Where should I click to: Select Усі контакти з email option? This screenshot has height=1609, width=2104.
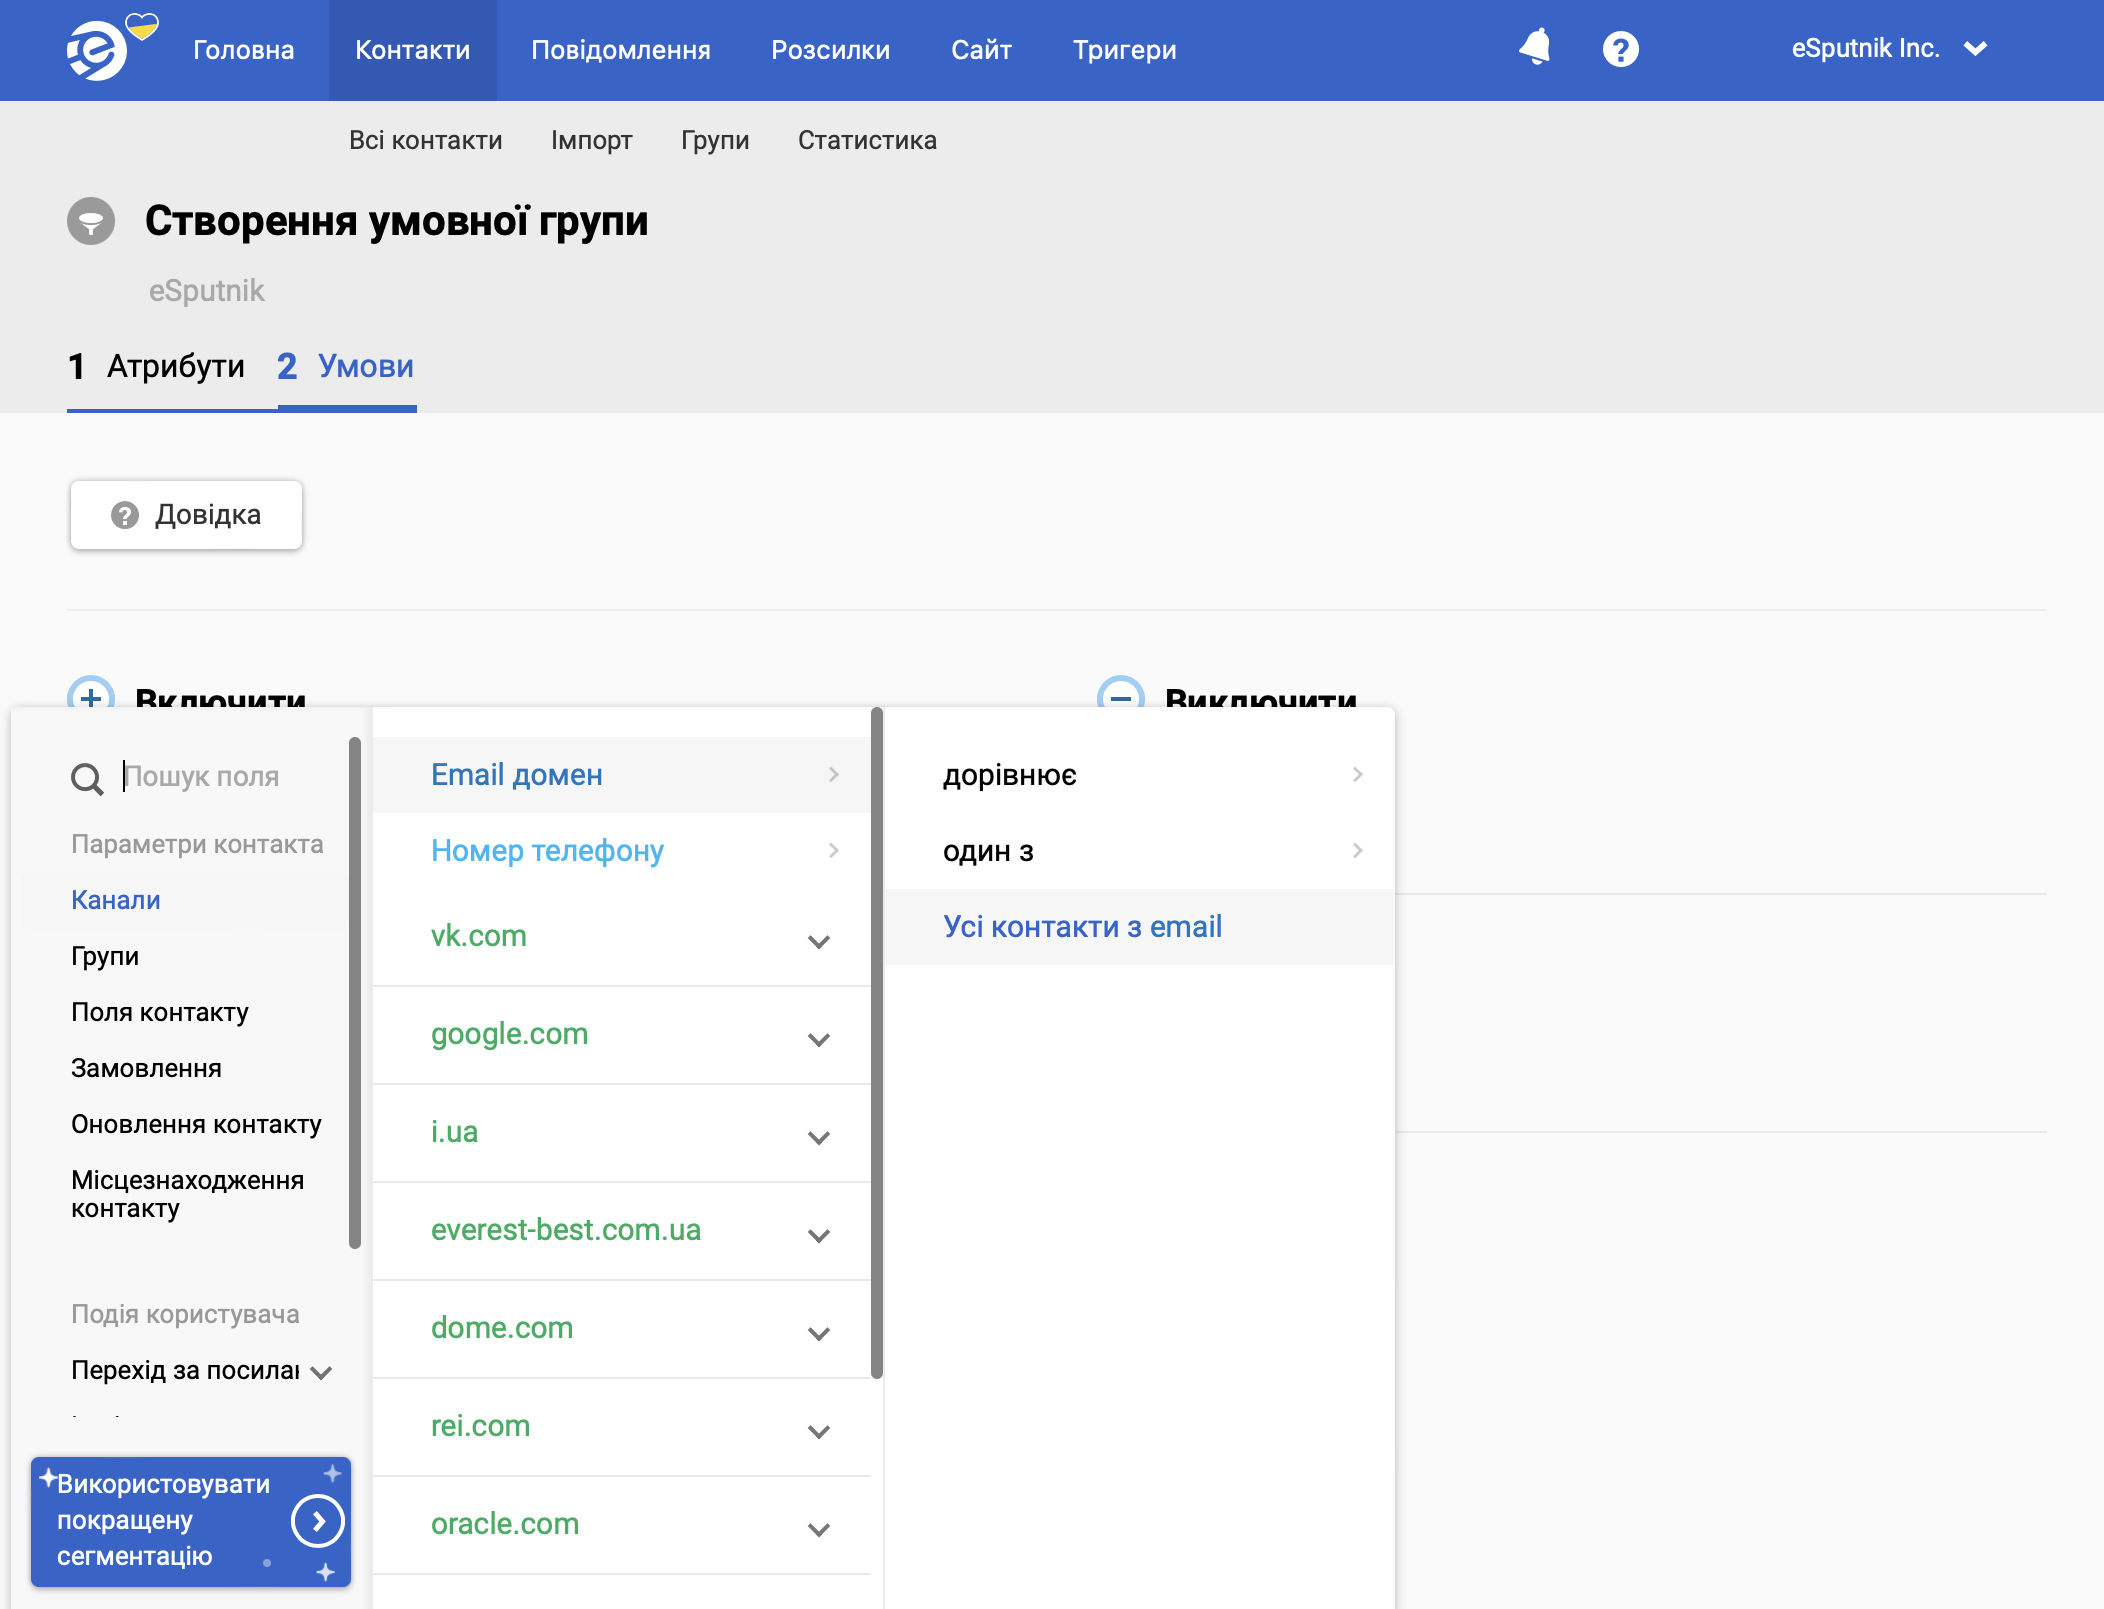1082,927
